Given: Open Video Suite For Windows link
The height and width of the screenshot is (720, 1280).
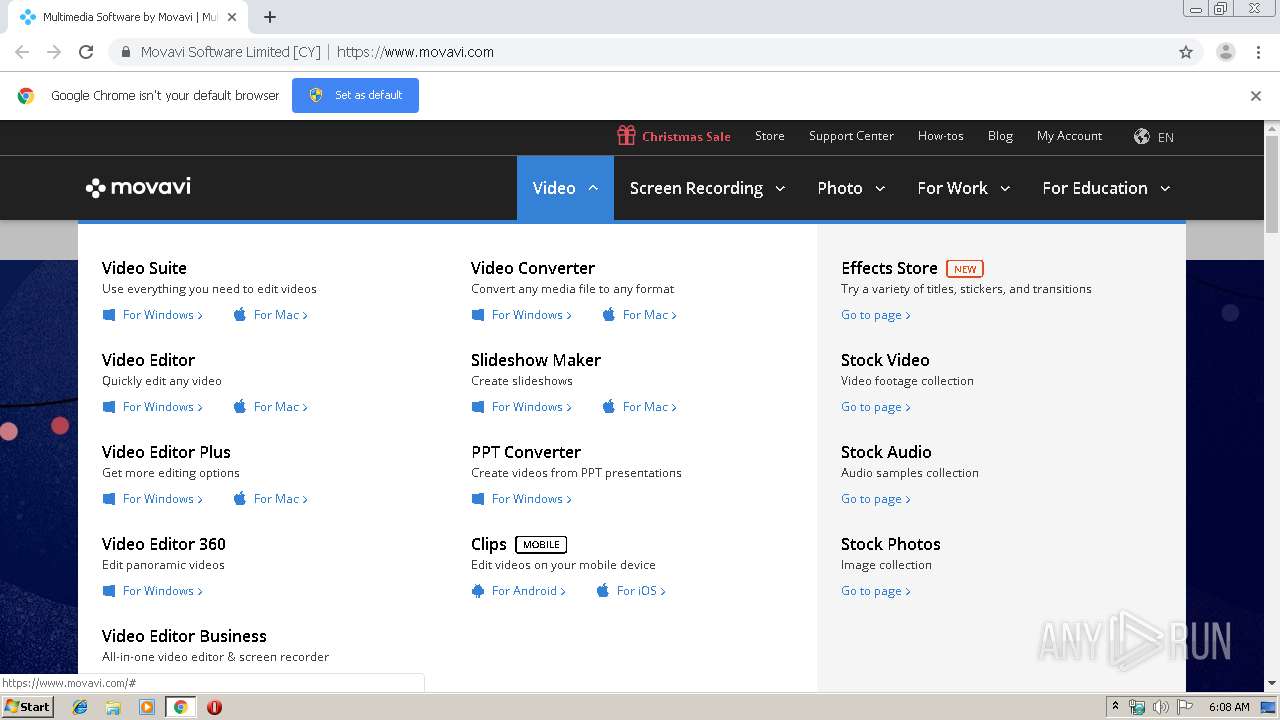Looking at the screenshot, I should click(x=163, y=315).
